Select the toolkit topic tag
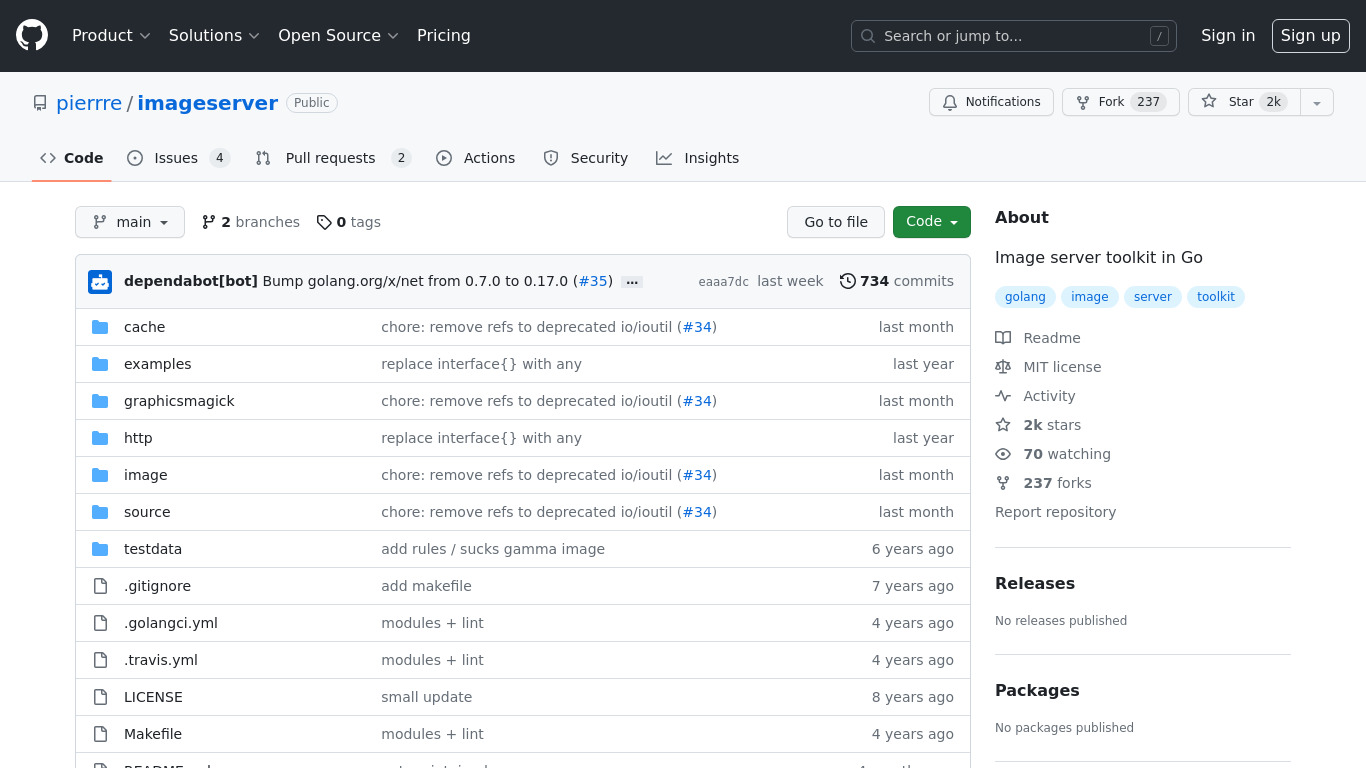Image resolution: width=1366 pixels, height=768 pixels. tap(1216, 297)
